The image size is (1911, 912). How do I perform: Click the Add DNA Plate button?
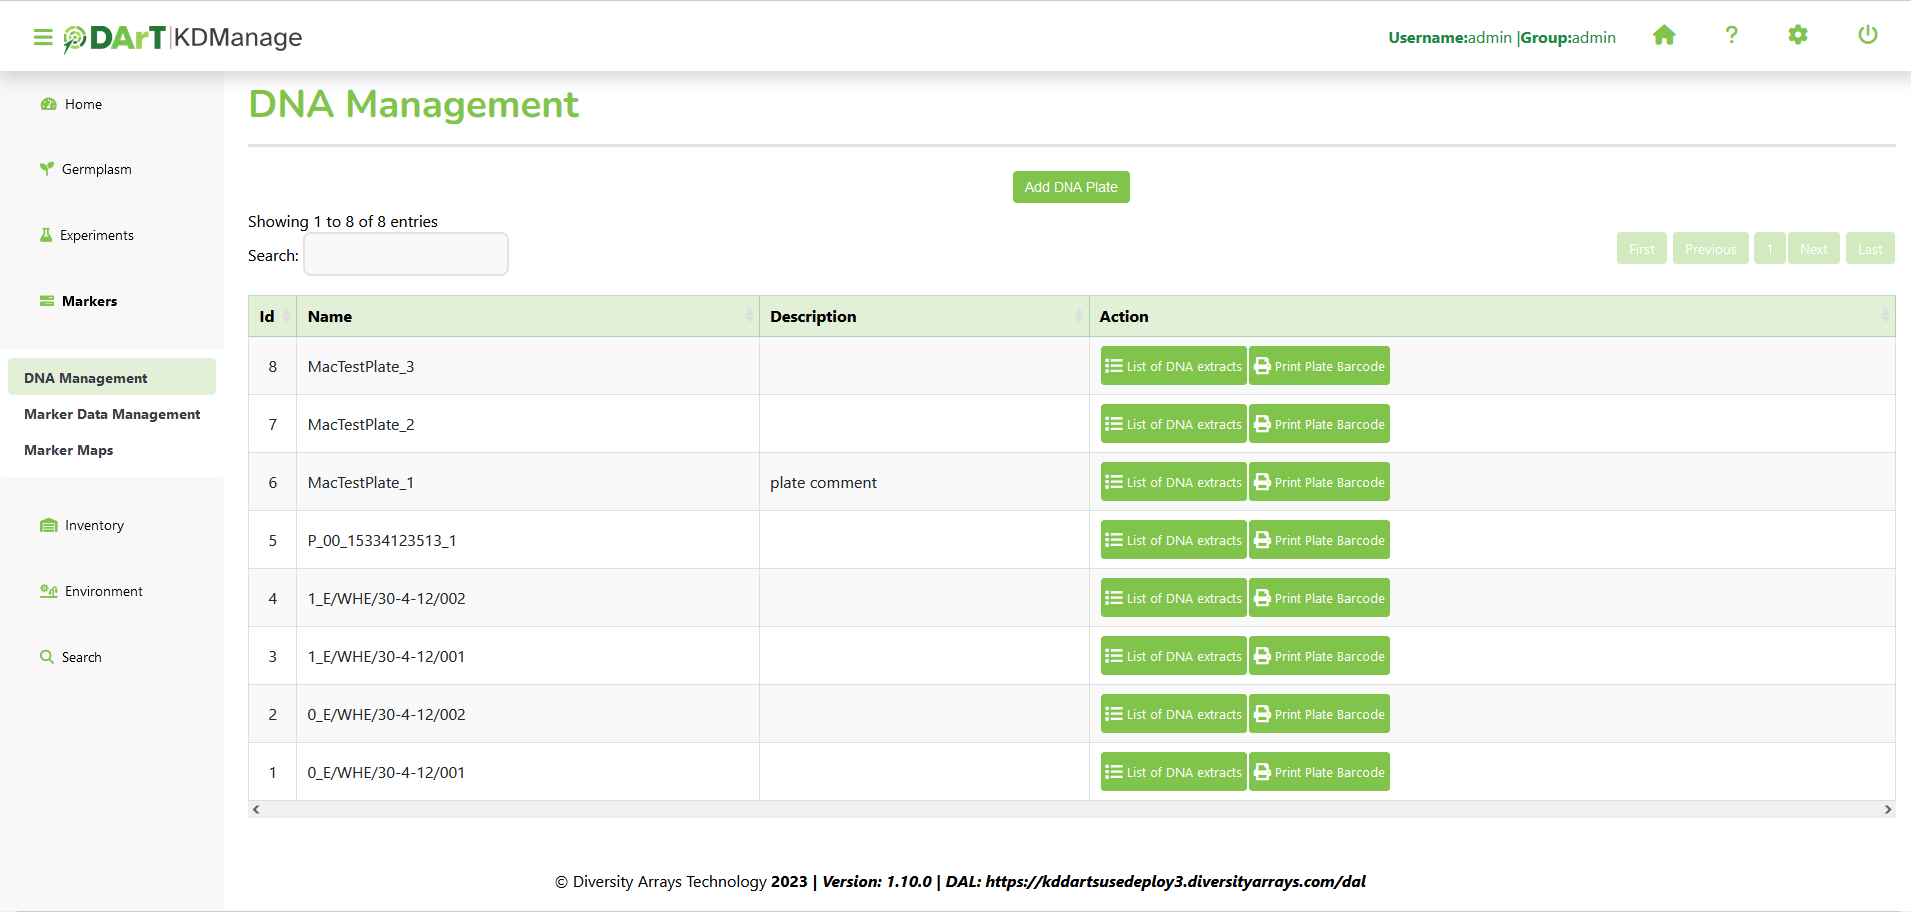coord(1070,187)
